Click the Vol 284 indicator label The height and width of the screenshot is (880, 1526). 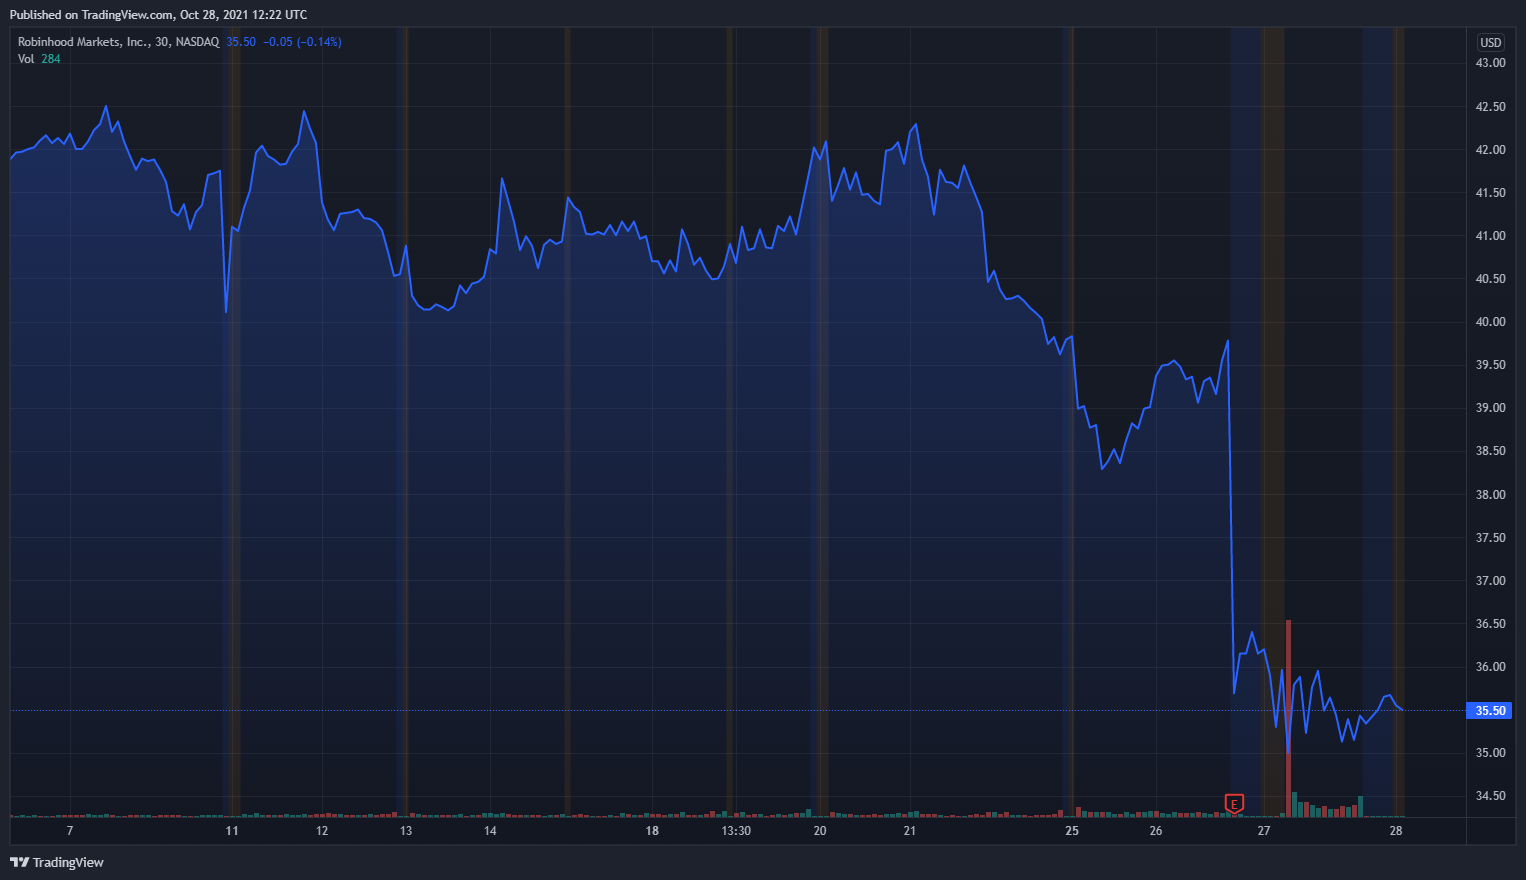coord(39,59)
